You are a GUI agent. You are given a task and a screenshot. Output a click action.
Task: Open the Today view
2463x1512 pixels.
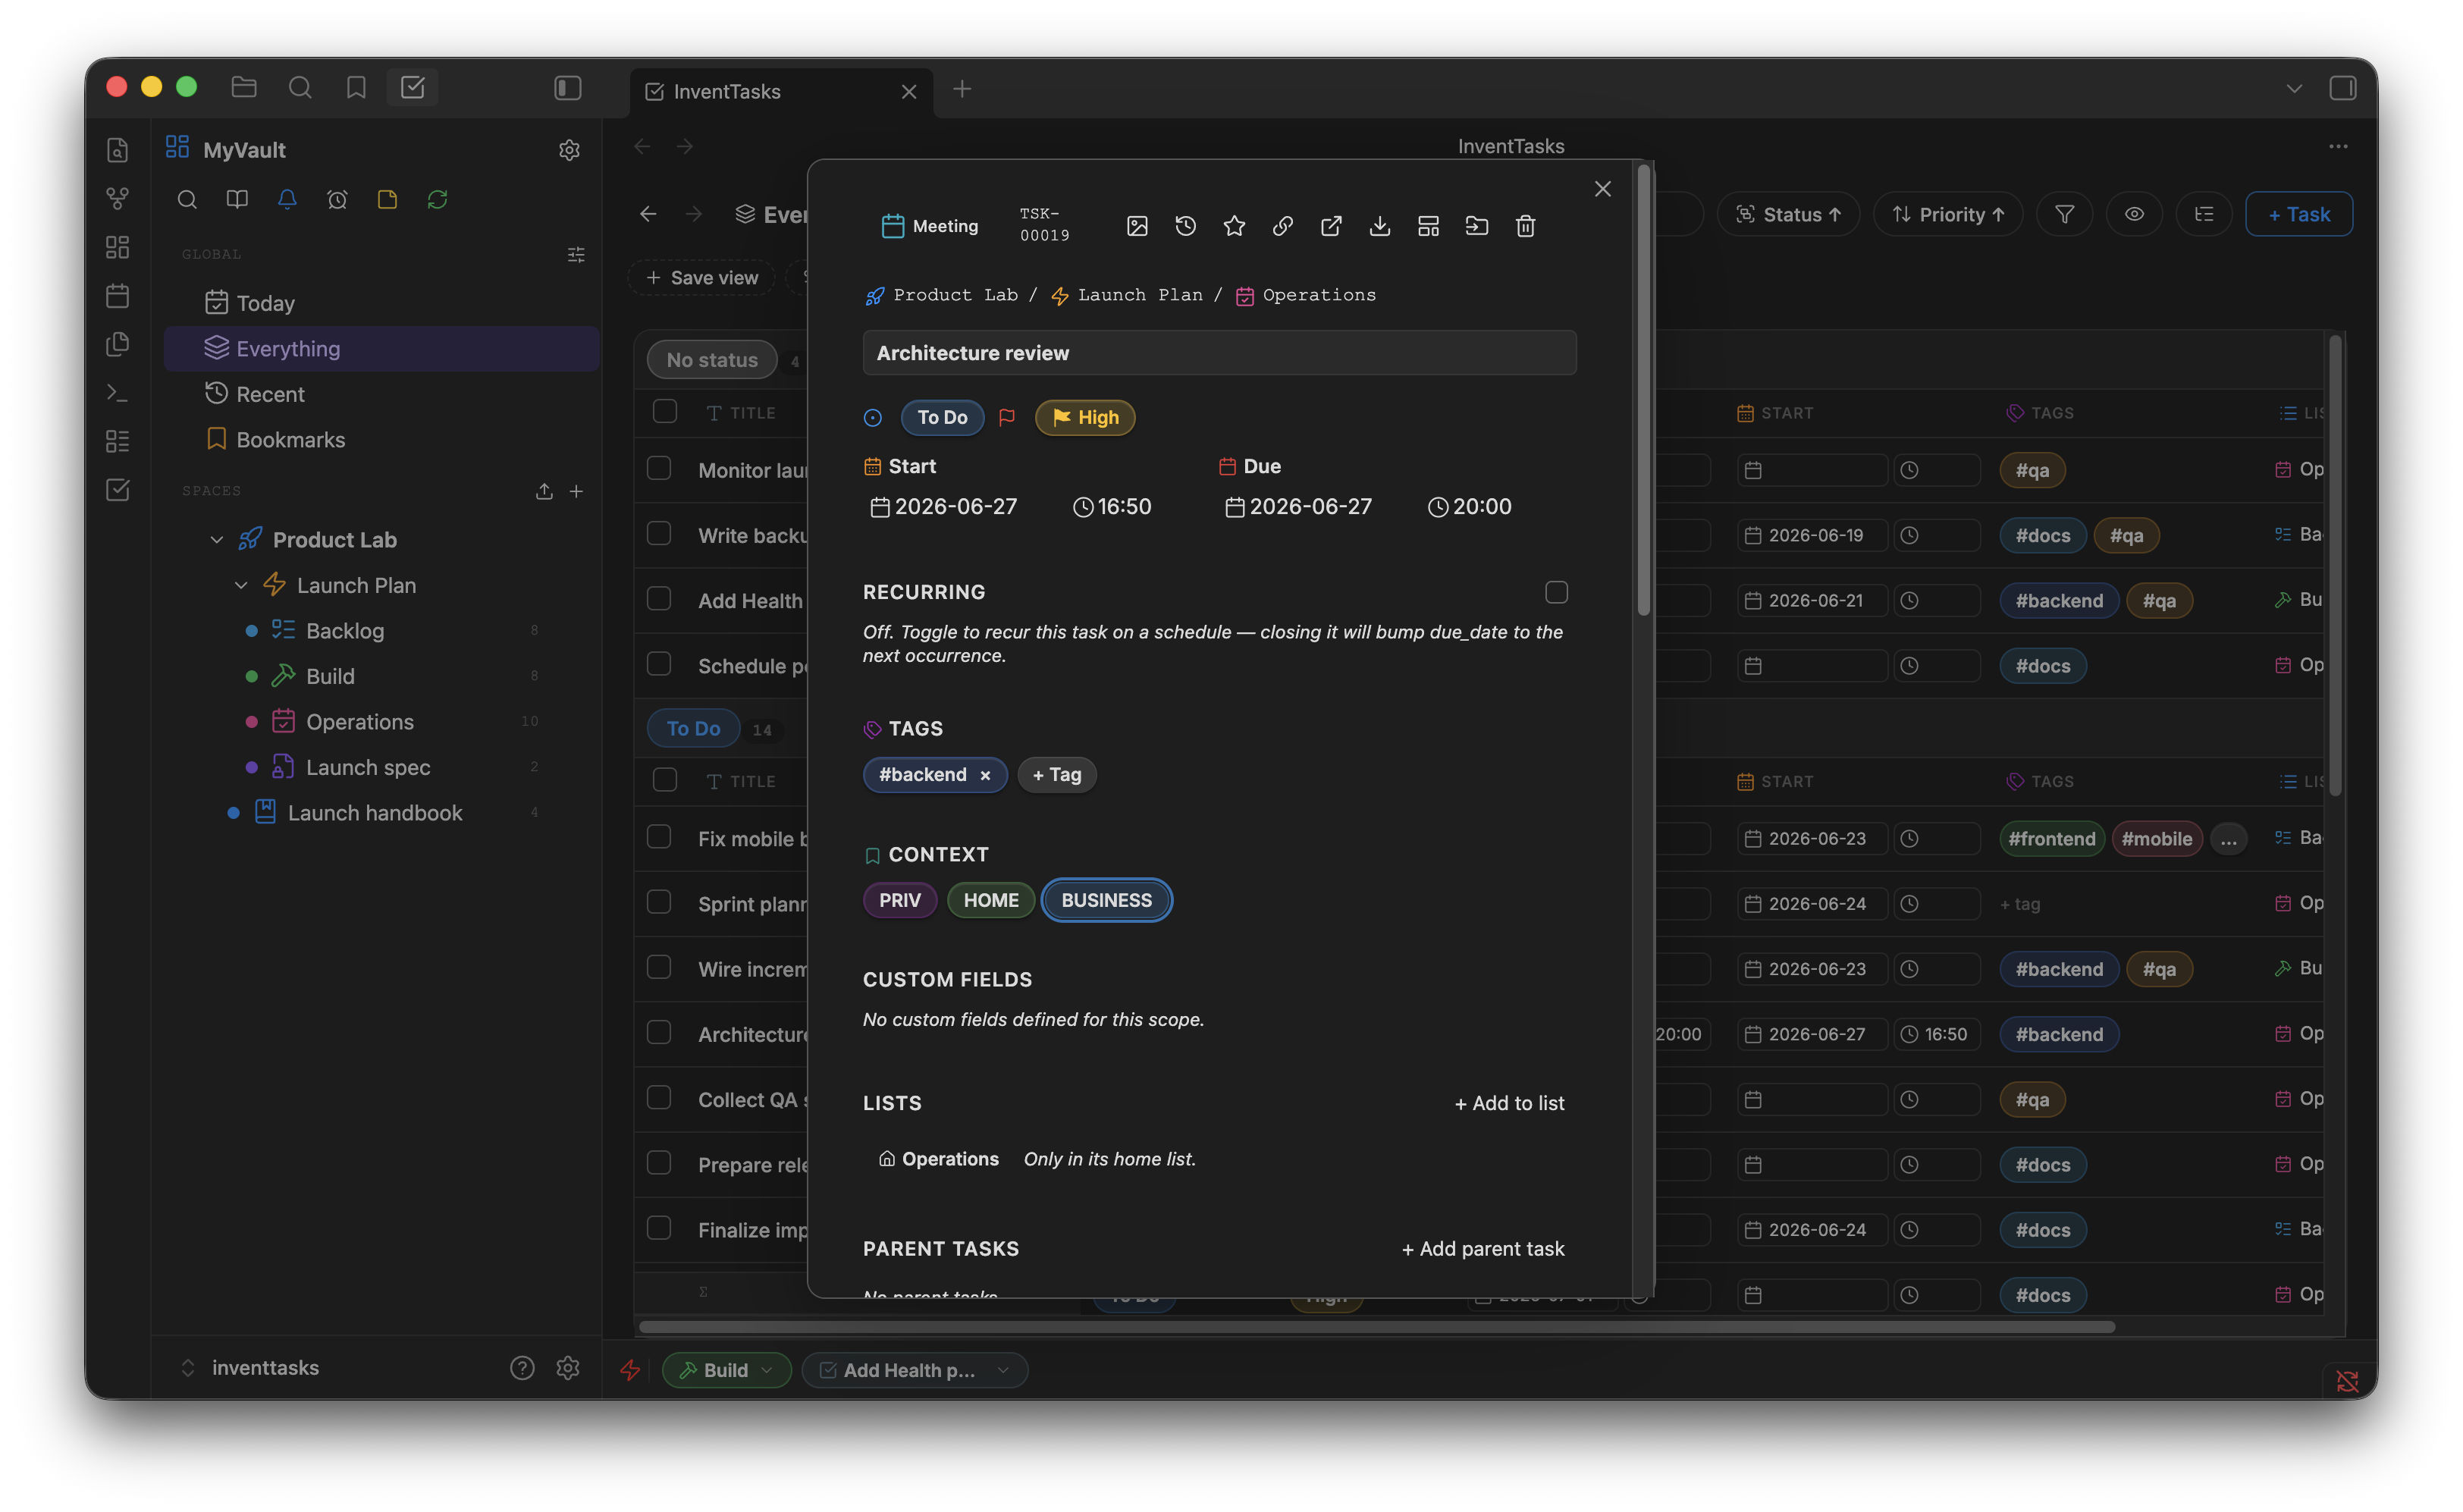coord(381,303)
